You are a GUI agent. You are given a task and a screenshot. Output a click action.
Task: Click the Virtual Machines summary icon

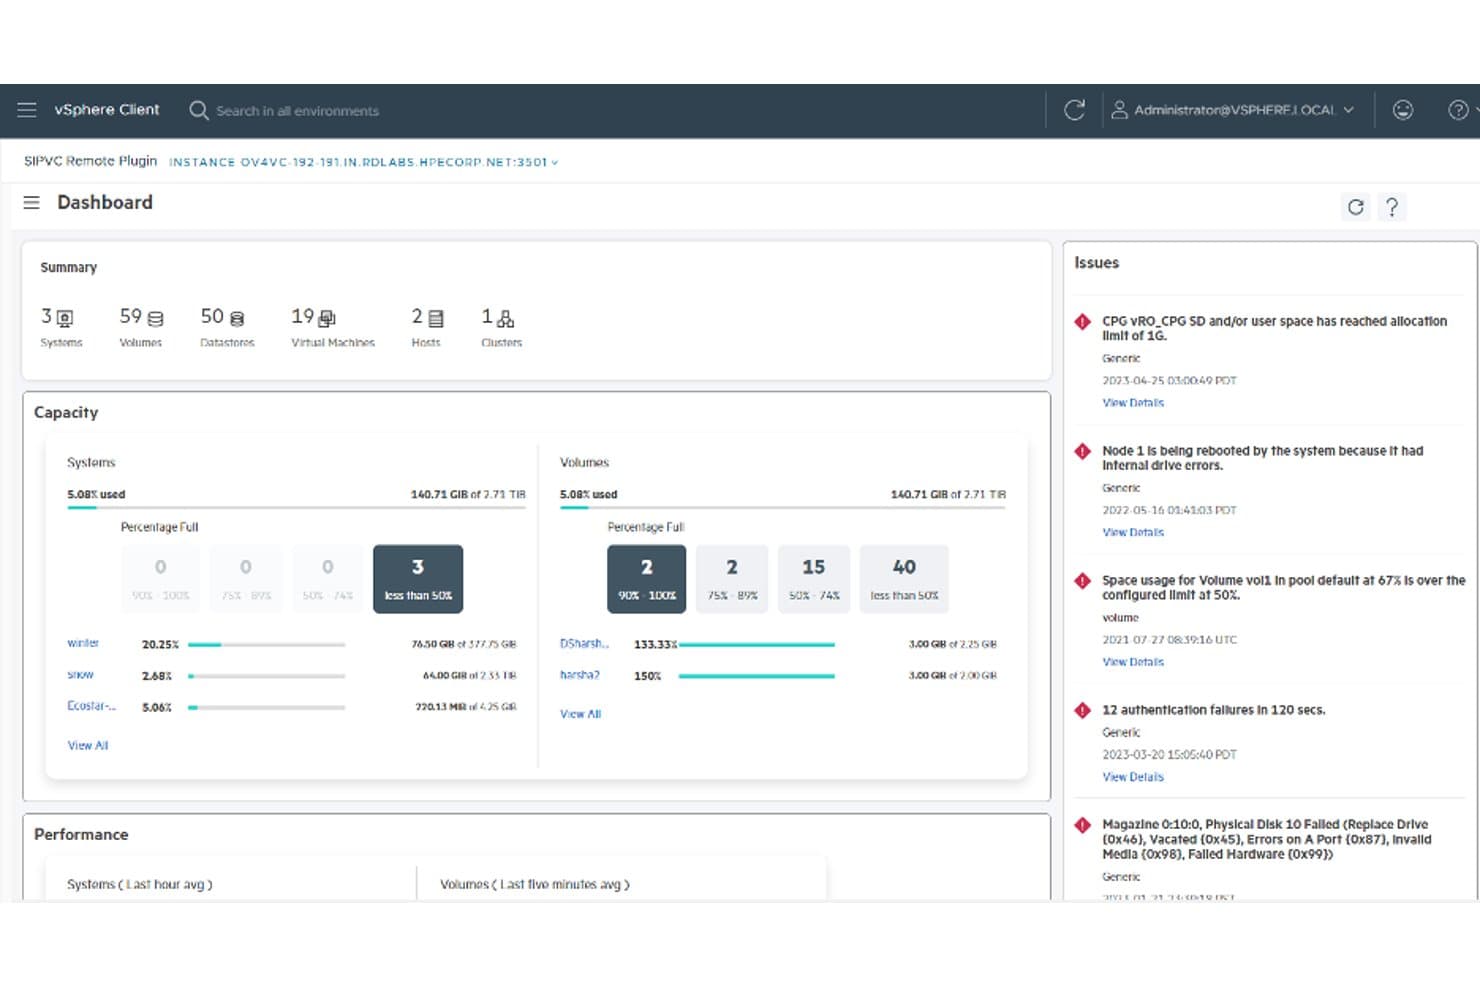pyautogui.click(x=327, y=318)
